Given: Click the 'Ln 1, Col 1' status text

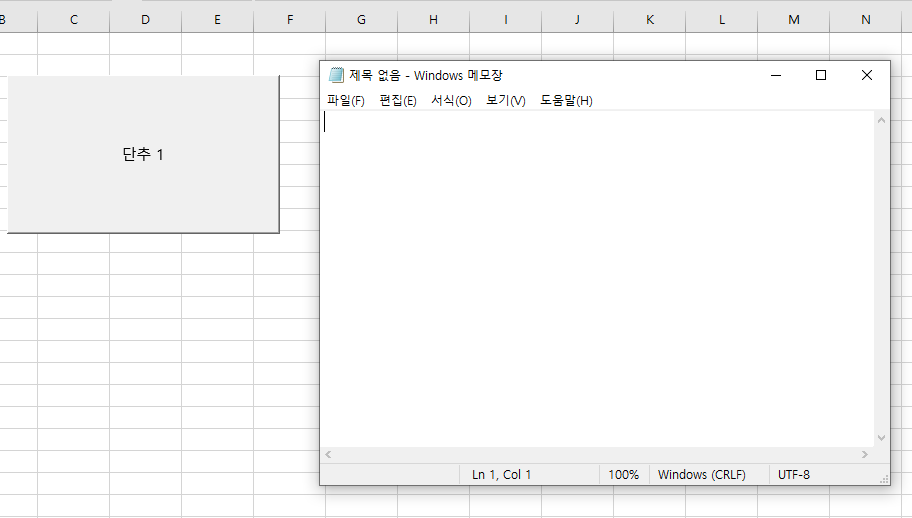Looking at the screenshot, I should pos(501,474).
